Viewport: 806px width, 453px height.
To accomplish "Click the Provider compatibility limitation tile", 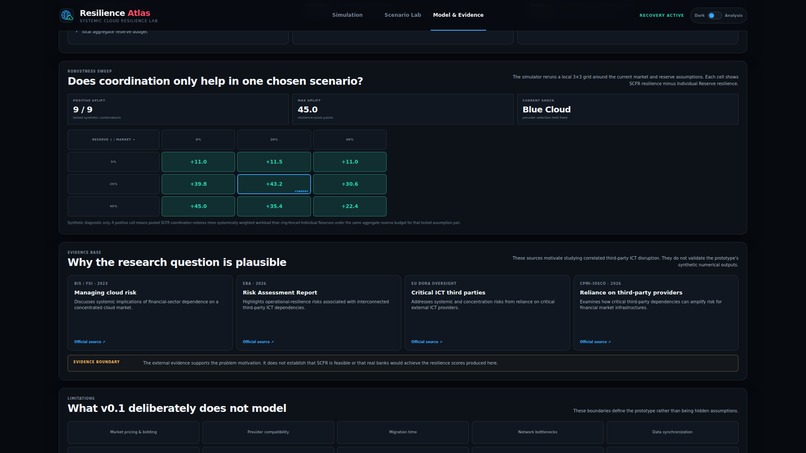I will coord(268,432).
